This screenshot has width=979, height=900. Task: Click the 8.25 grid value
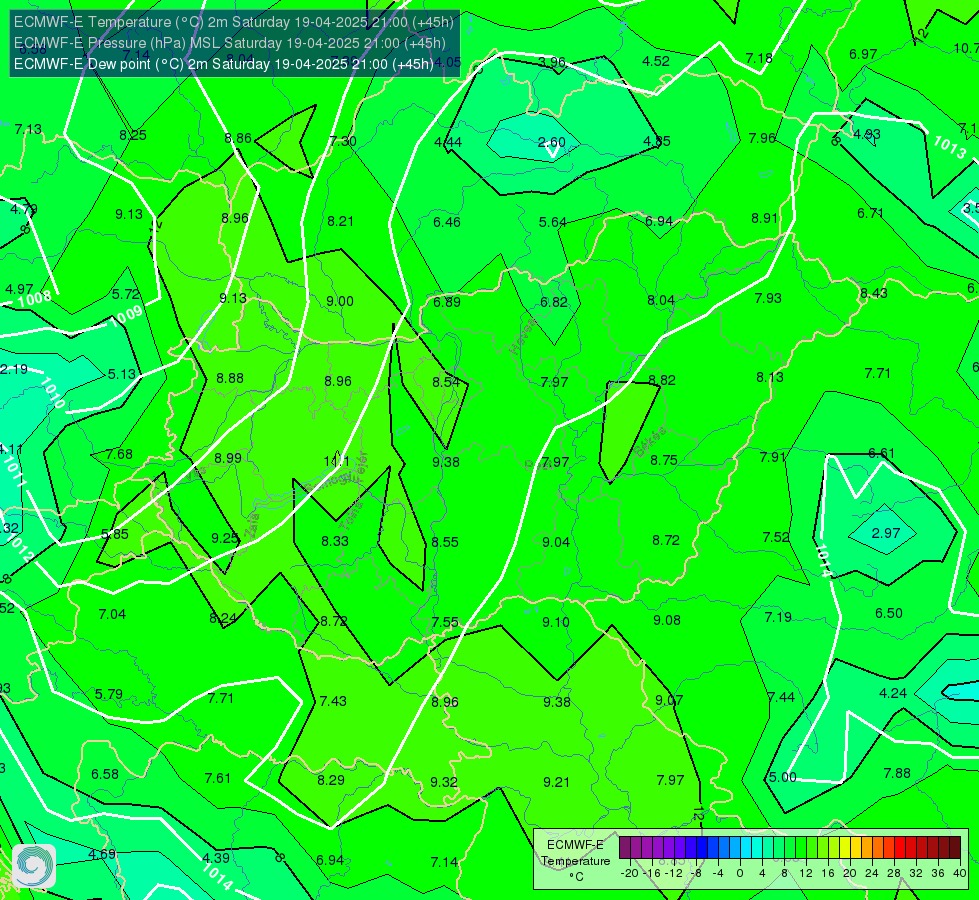[x=133, y=135]
